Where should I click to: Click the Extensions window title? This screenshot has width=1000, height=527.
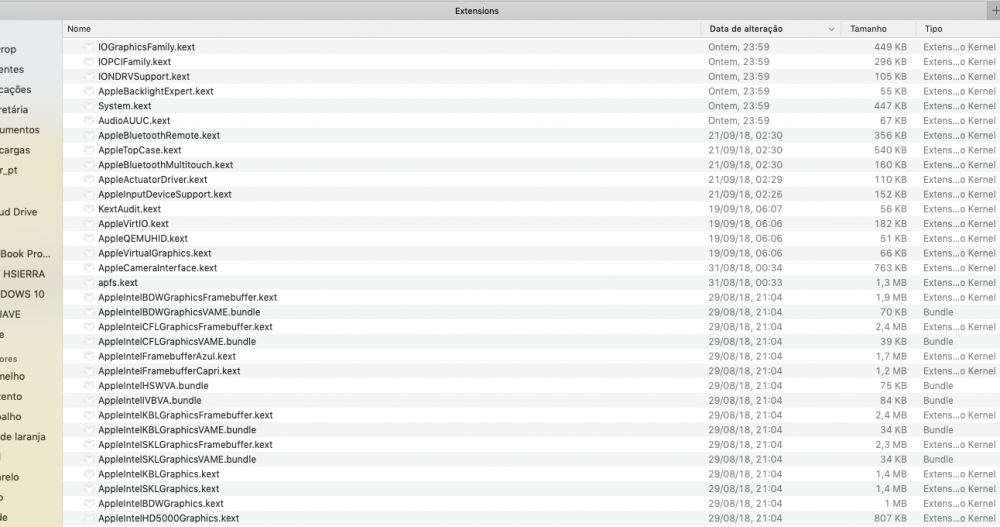click(x=477, y=11)
